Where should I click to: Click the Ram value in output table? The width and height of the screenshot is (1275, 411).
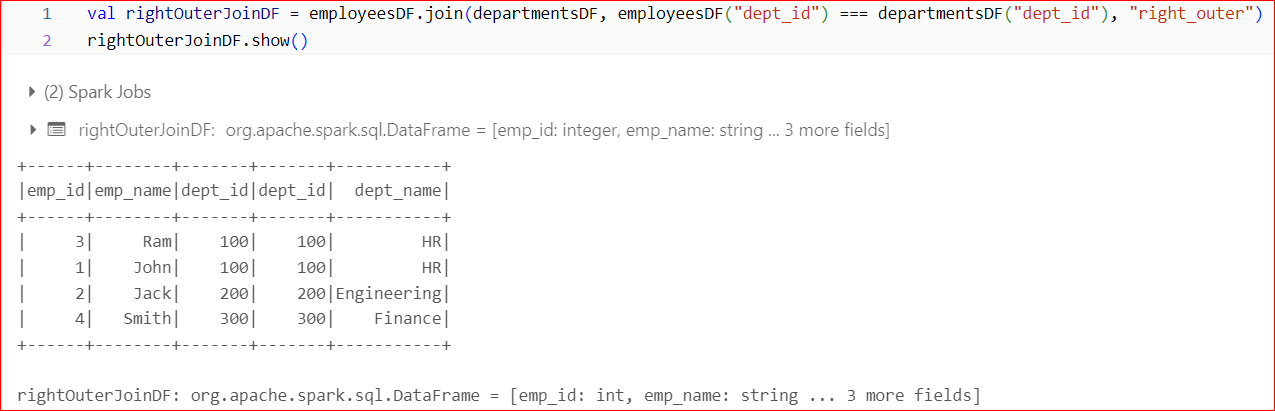click(x=158, y=241)
